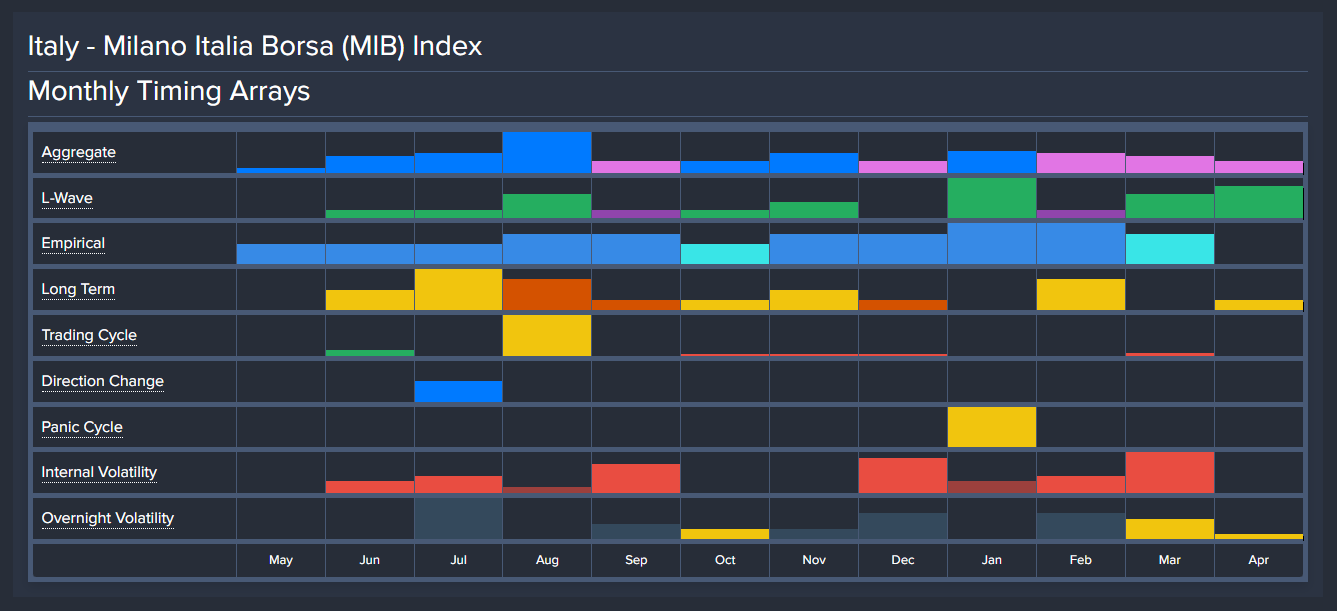Click the Aug month label
Viewport: 1337px width, 611px height.
(547, 560)
